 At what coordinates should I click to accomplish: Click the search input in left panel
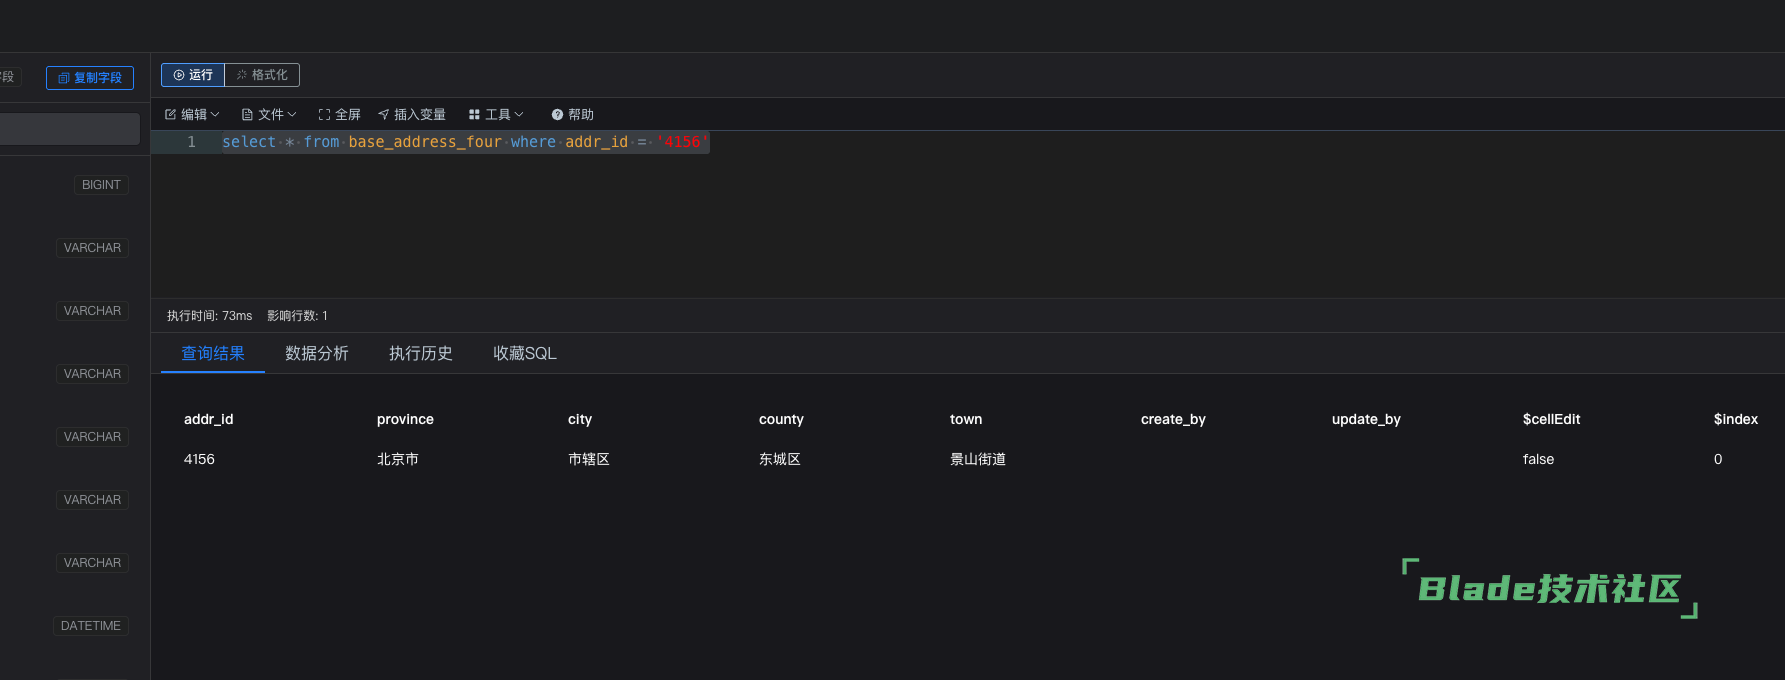[x=70, y=129]
